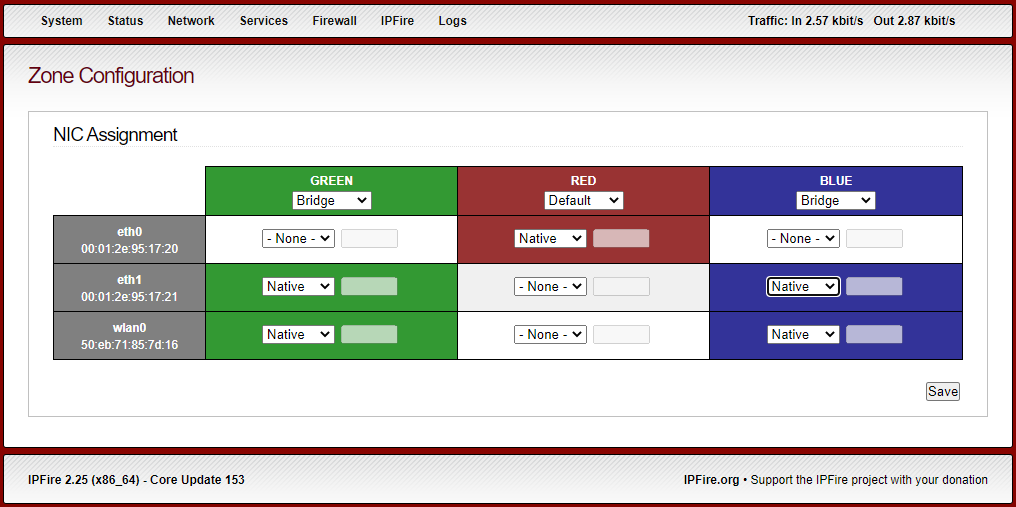Image resolution: width=1016 pixels, height=507 pixels.
Task: Change eth0 BLUE assignment dropdown
Action: coord(803,239)
